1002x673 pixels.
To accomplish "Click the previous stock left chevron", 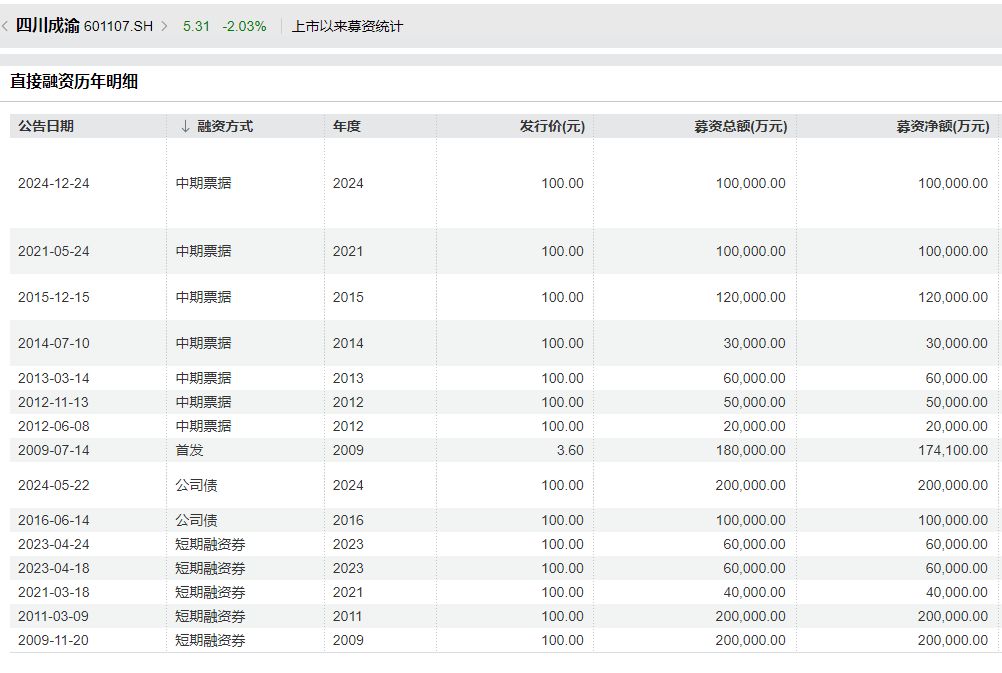I will [x=5, y=26].
